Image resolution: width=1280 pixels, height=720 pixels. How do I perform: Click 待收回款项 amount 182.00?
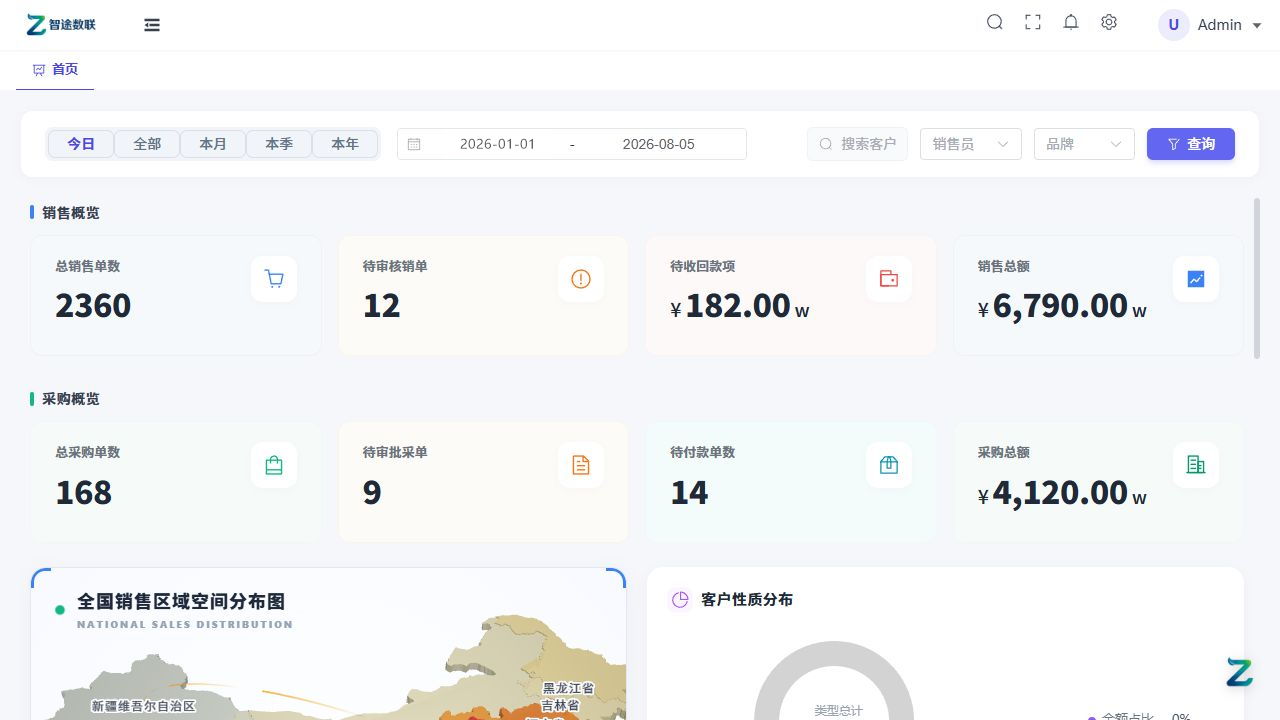[x=738, y=306]
